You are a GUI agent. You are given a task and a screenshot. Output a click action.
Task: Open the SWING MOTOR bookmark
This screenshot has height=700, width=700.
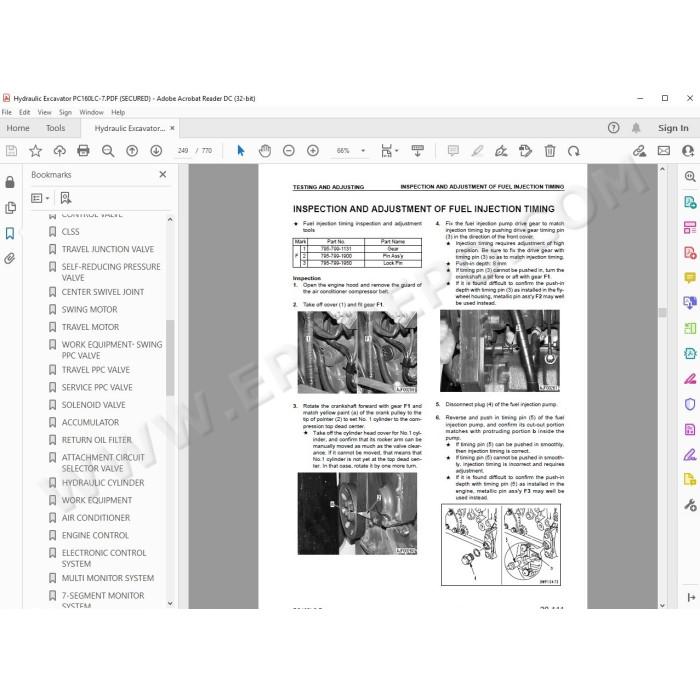(x=89, y=310)
